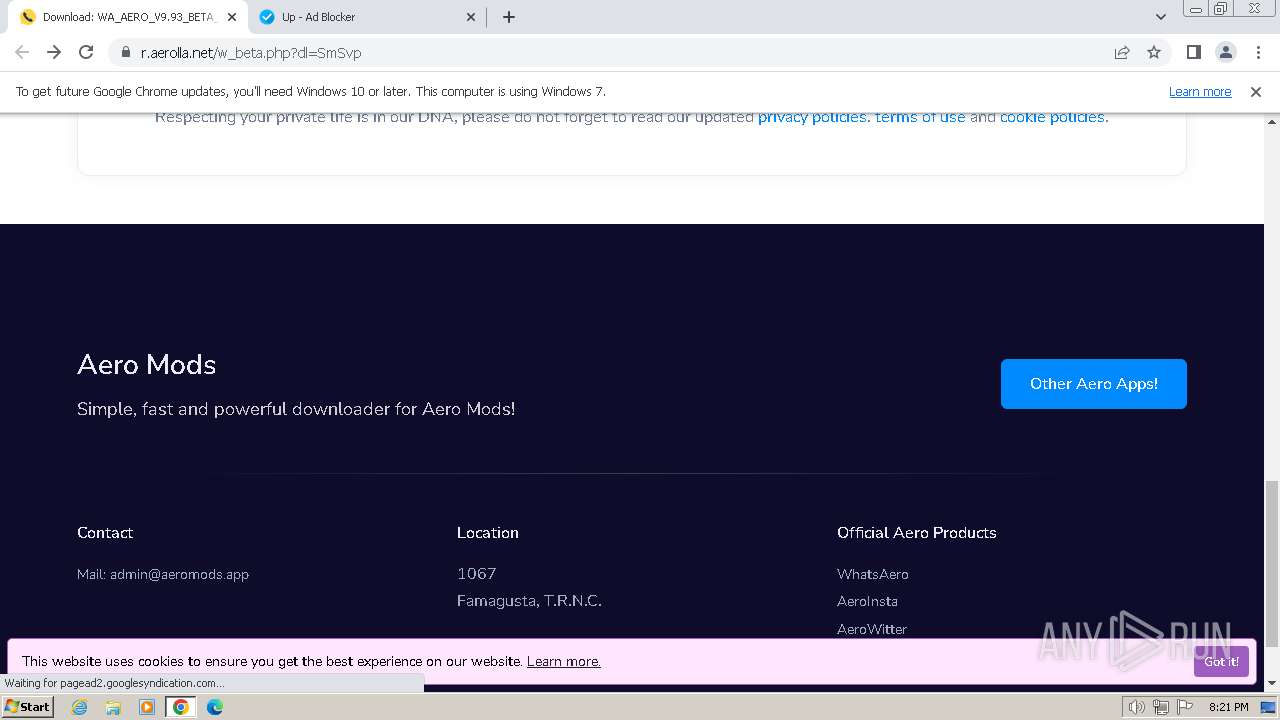
Task: Click the forward navigation arrow
Action: (54, 53)
